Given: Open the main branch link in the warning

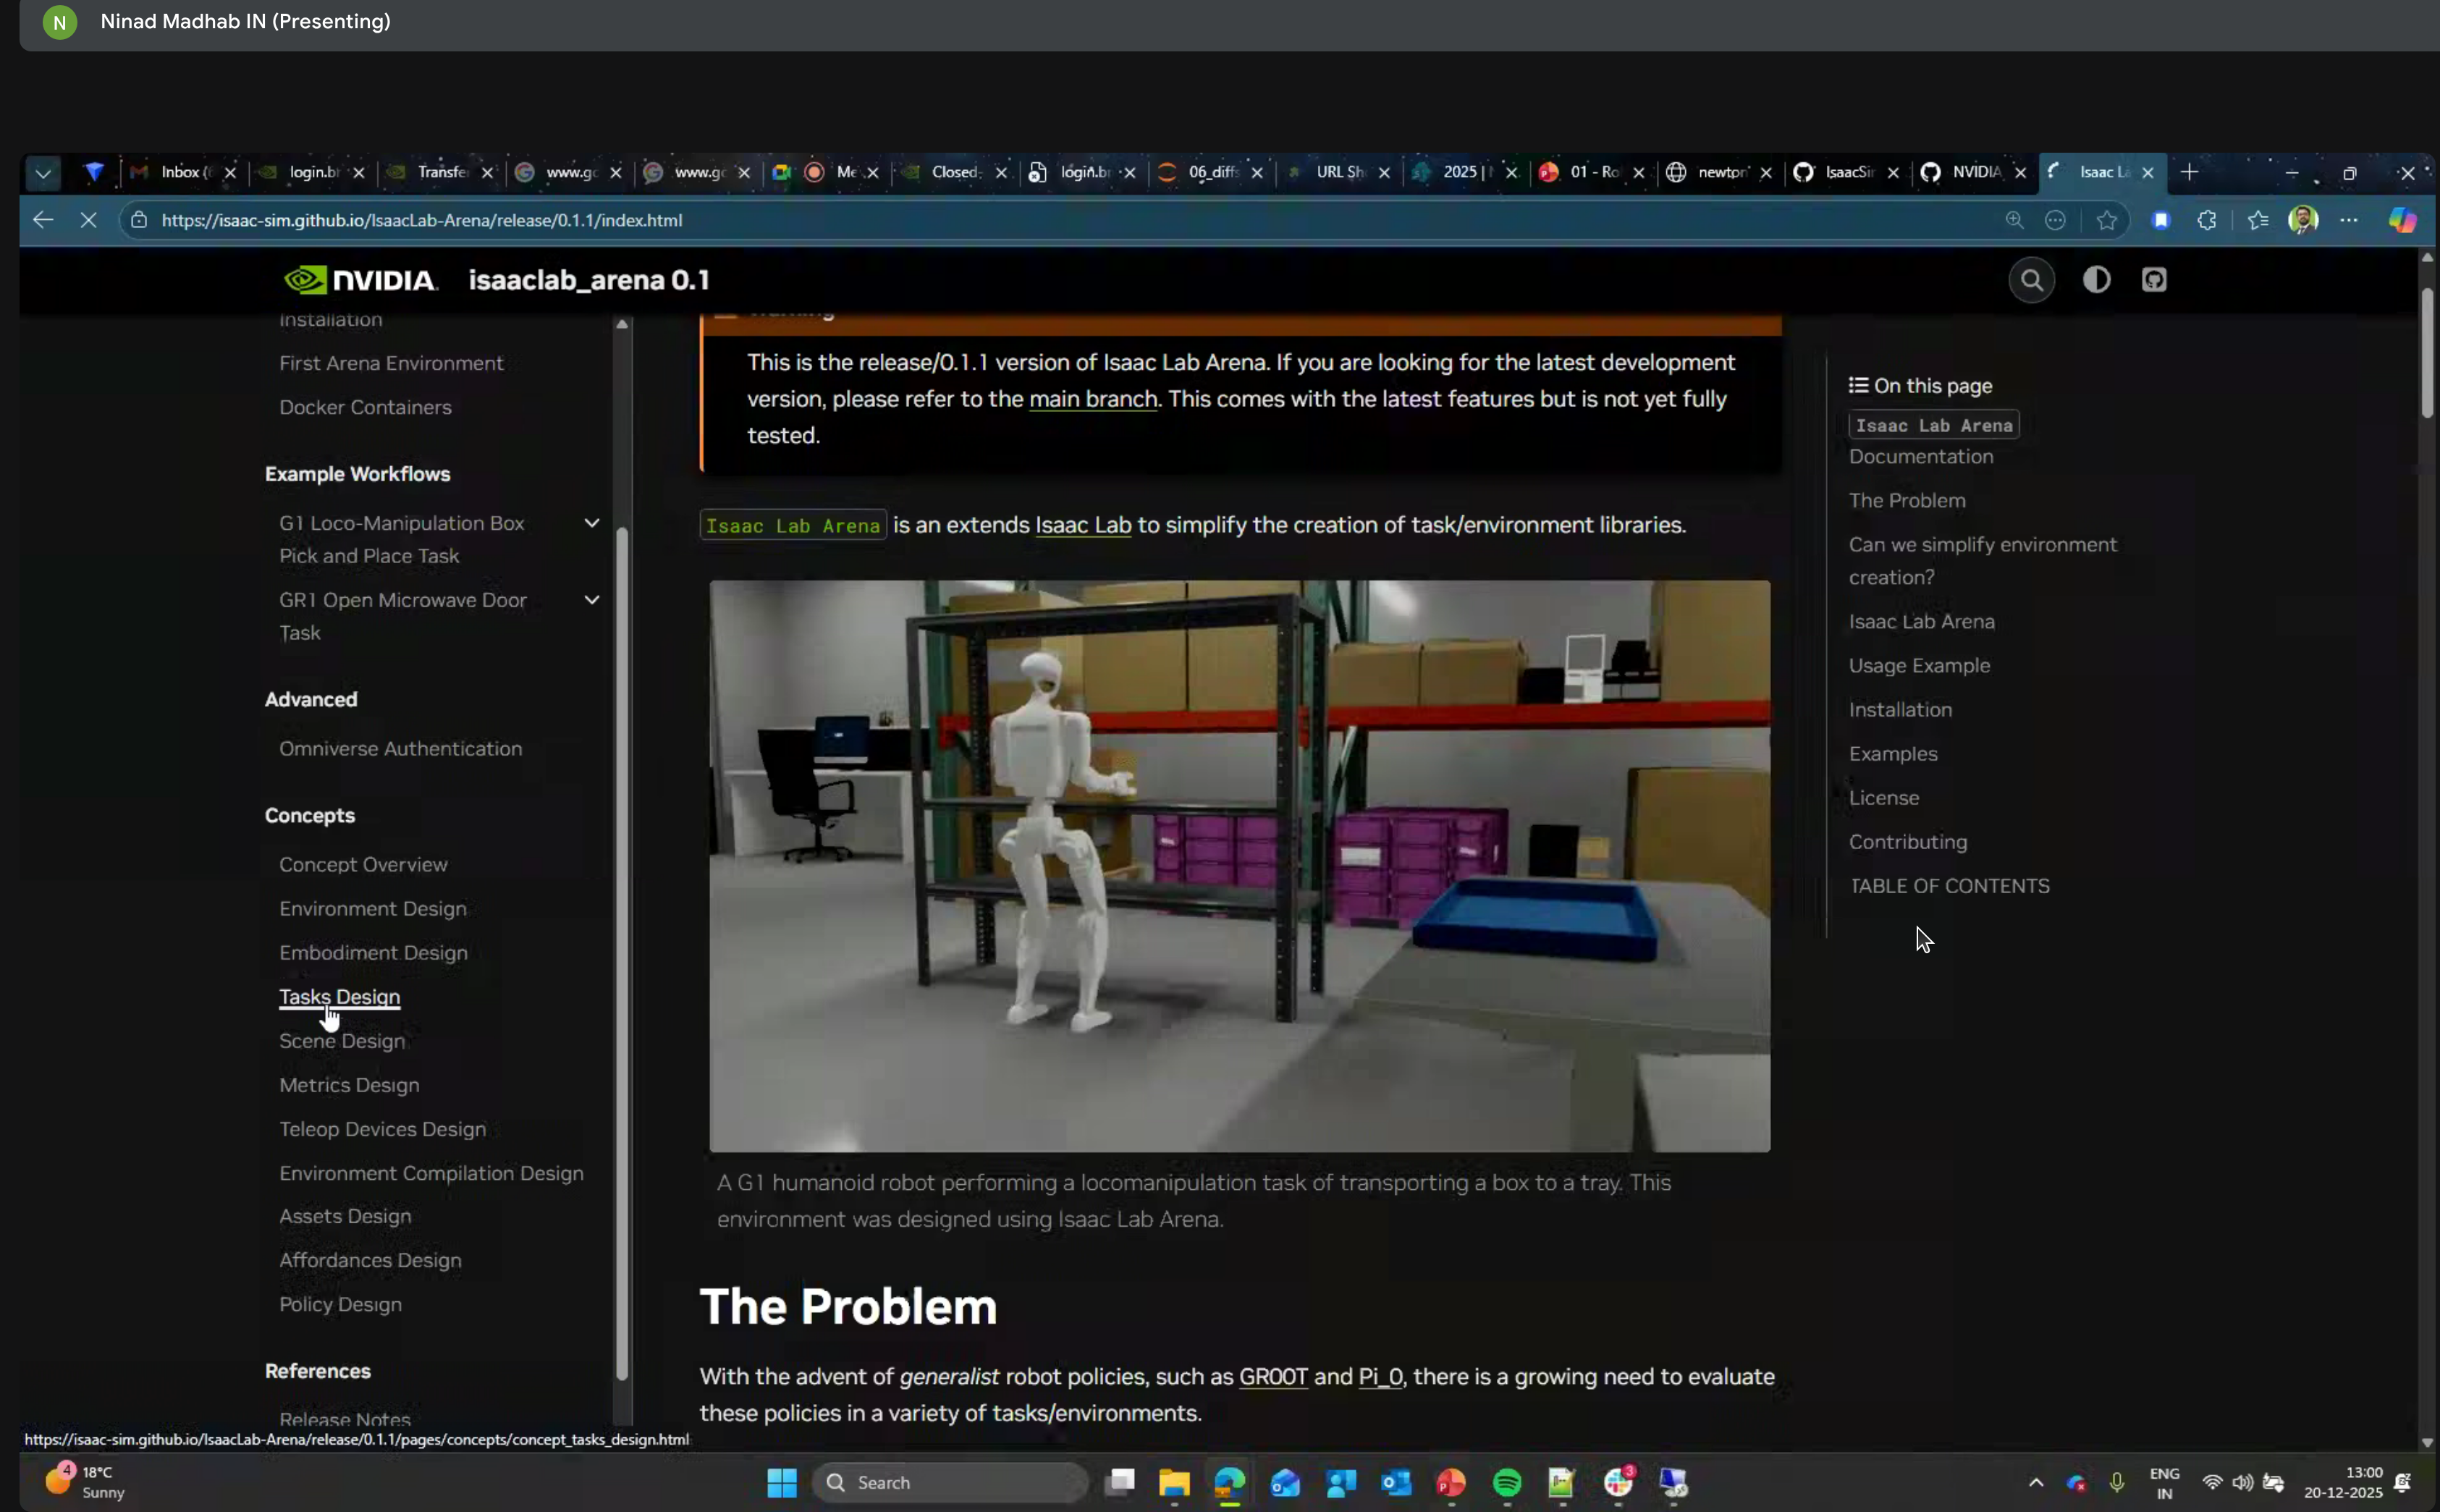Looking at the screenshot, I should click(1092, 398).
